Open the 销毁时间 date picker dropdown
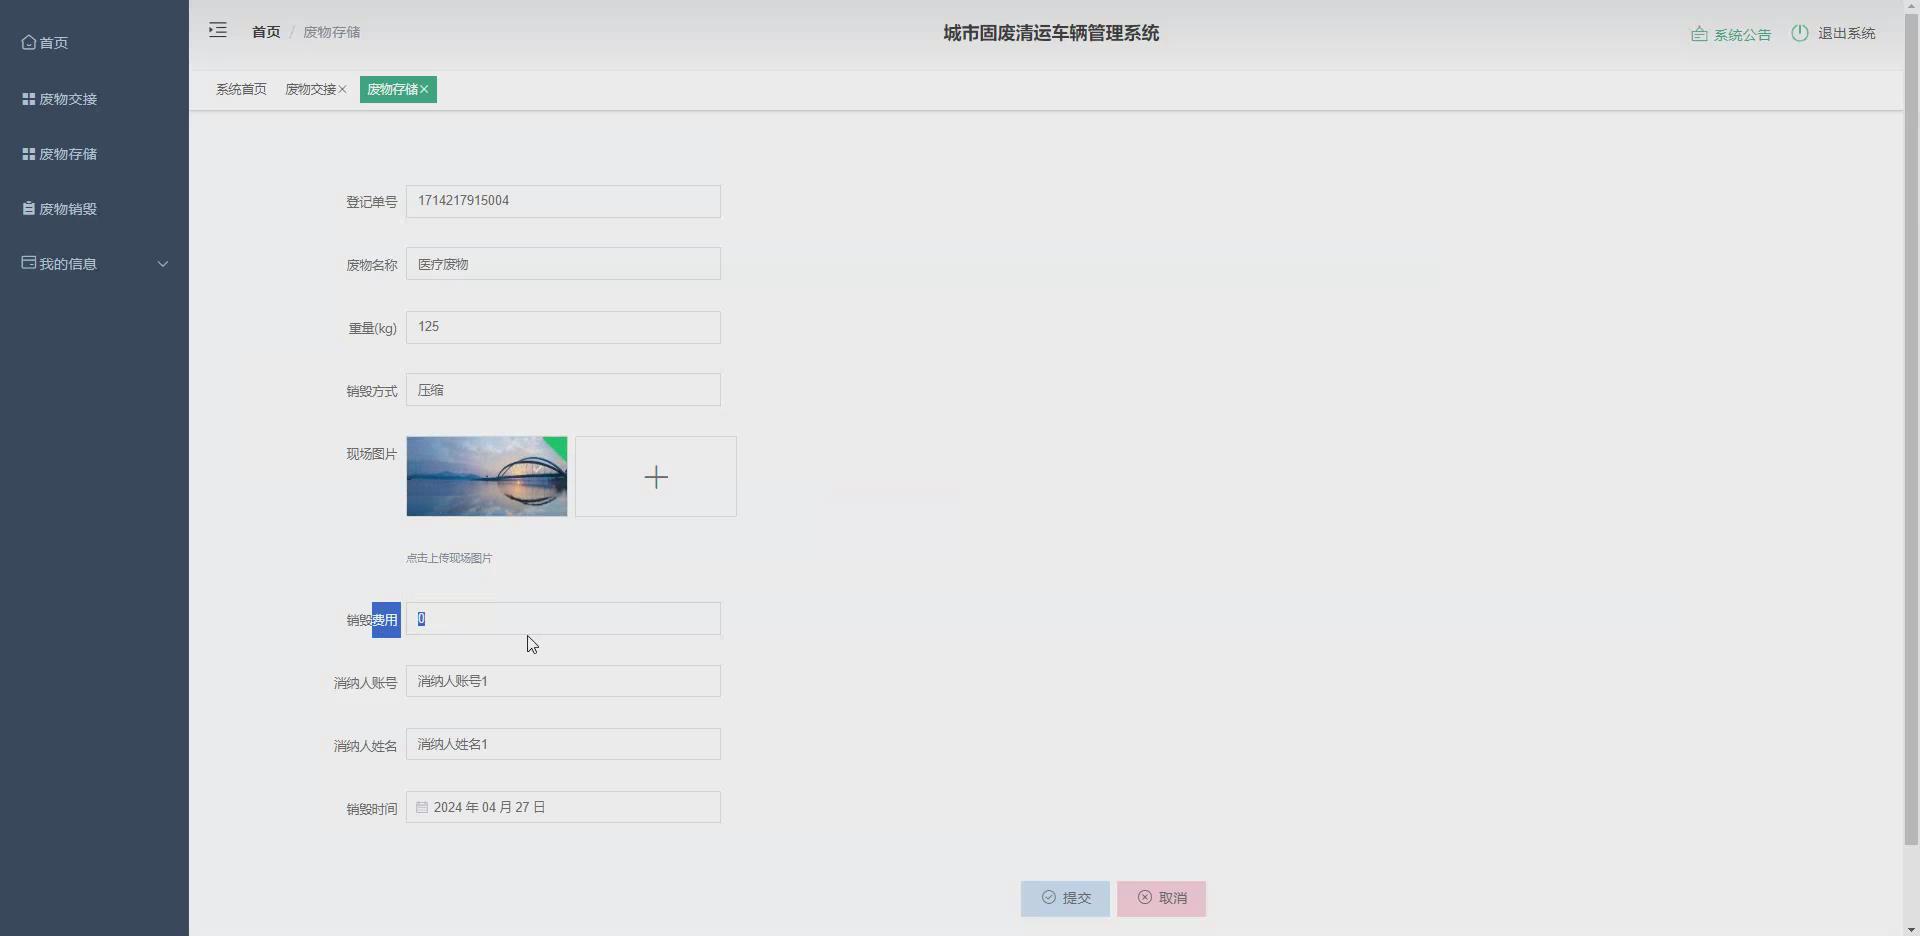1920x936 pixels. (x=563, y=807)
